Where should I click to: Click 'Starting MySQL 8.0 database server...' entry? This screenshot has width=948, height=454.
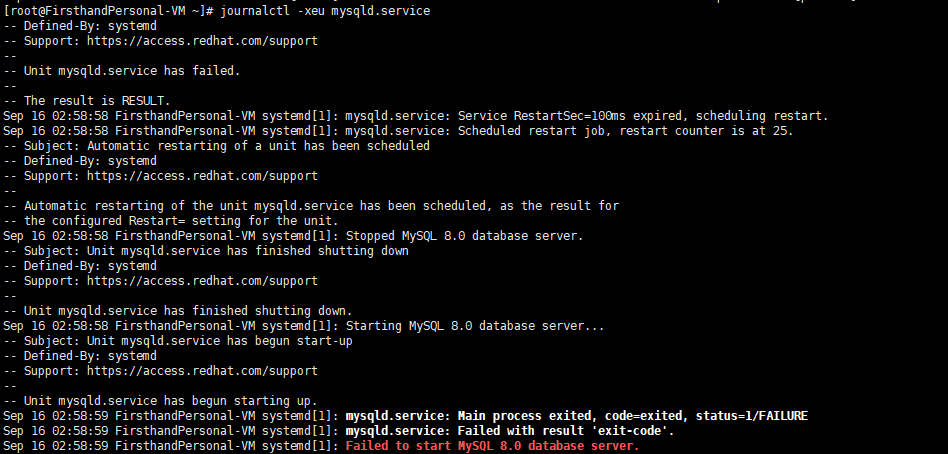click(x=475, y=326)
